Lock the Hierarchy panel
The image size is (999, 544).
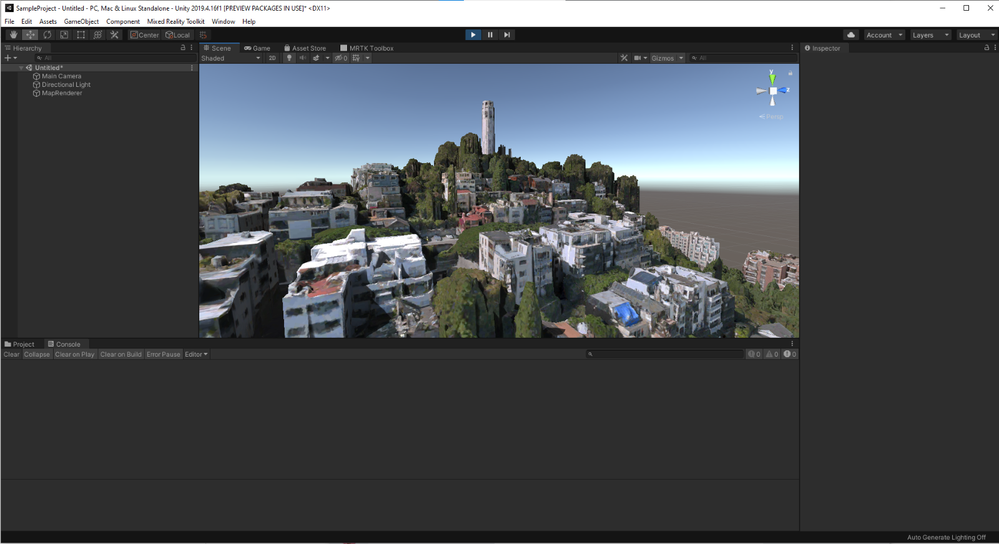click(x=183, y=48)
